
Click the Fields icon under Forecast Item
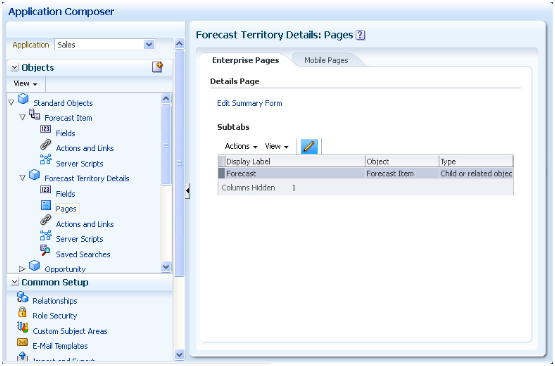(x=45, y=129)
